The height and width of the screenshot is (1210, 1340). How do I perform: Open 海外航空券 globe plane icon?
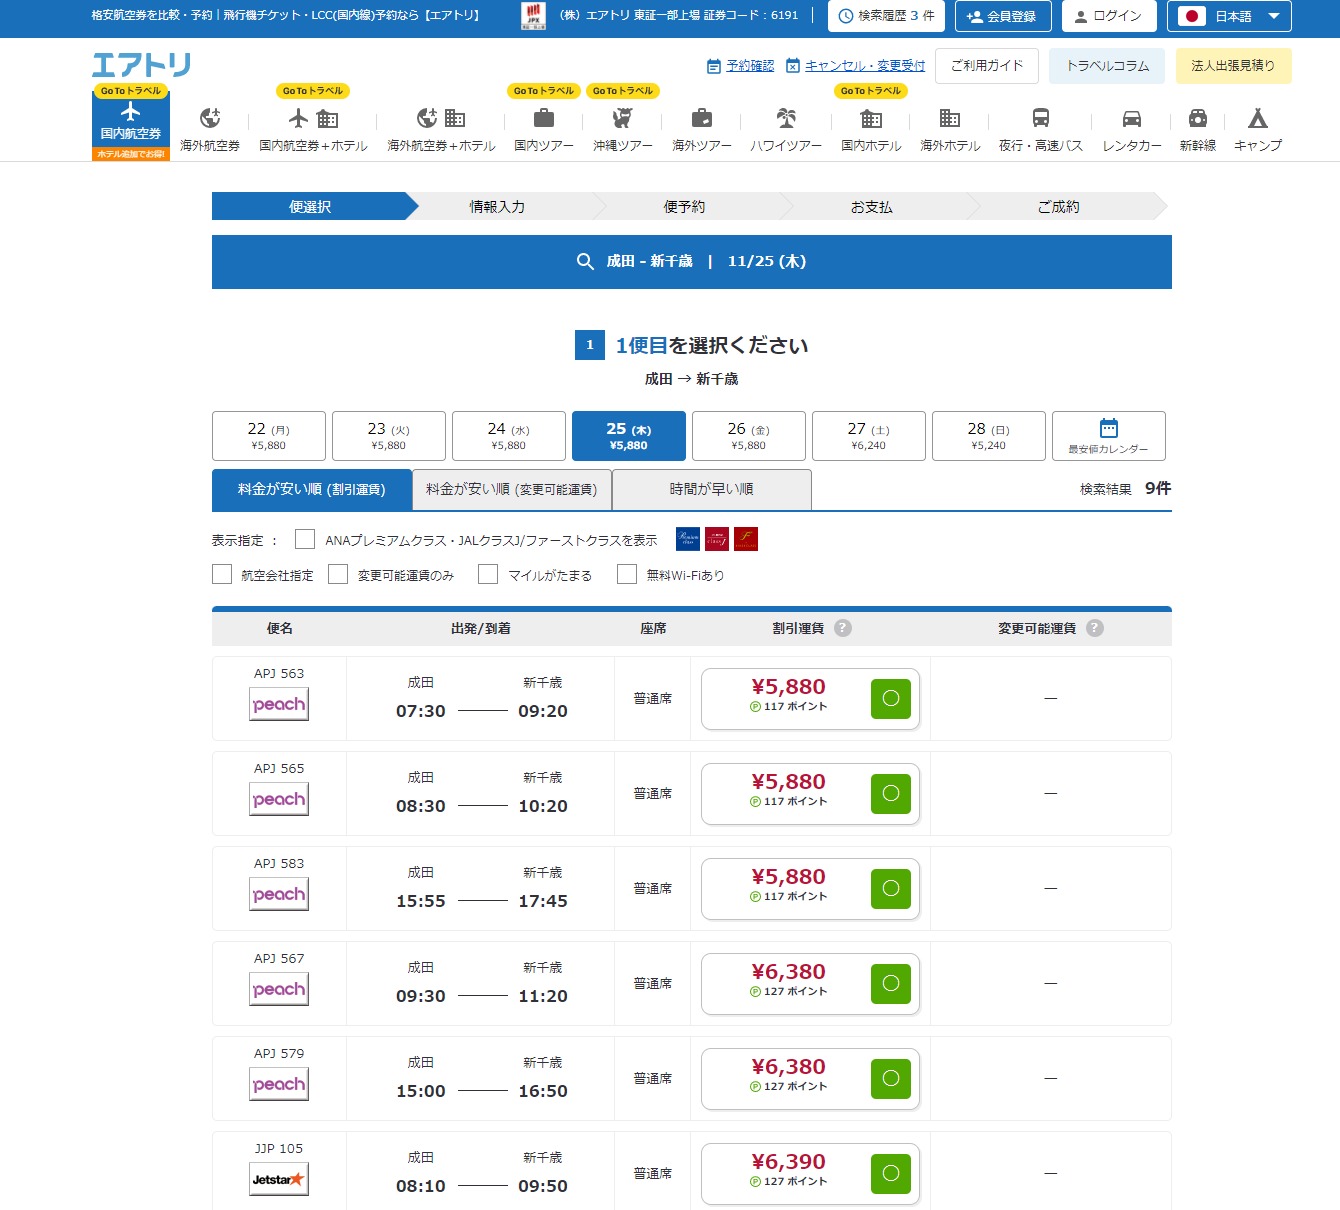(210, 118)
